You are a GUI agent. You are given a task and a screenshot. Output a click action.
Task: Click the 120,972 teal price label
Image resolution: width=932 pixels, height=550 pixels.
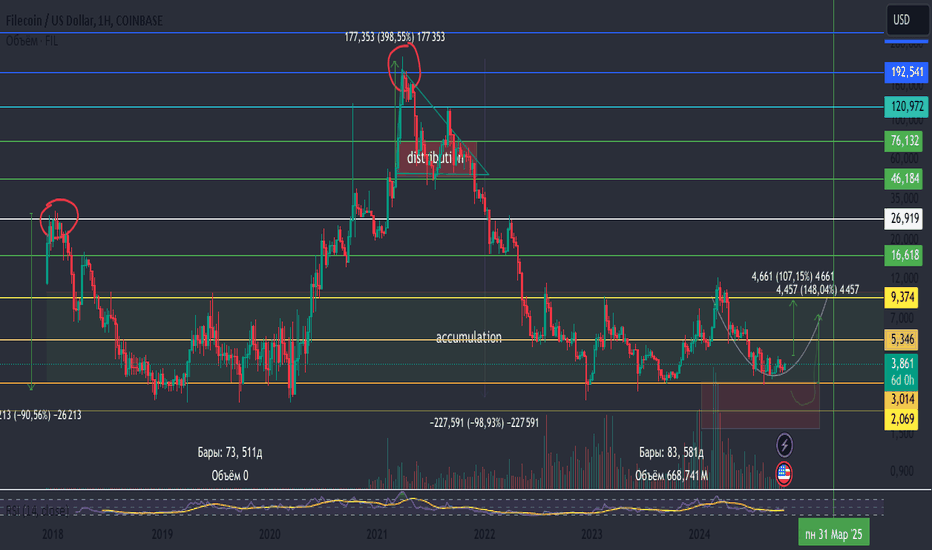tap(906, 106)
